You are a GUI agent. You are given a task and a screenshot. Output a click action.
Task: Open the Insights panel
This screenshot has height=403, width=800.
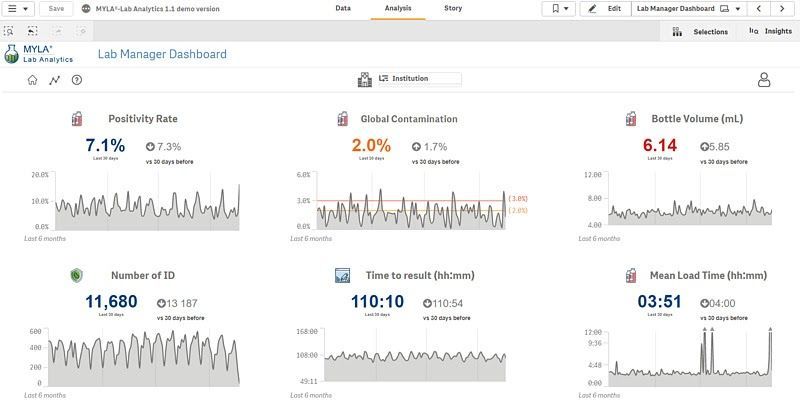[770, 31]
